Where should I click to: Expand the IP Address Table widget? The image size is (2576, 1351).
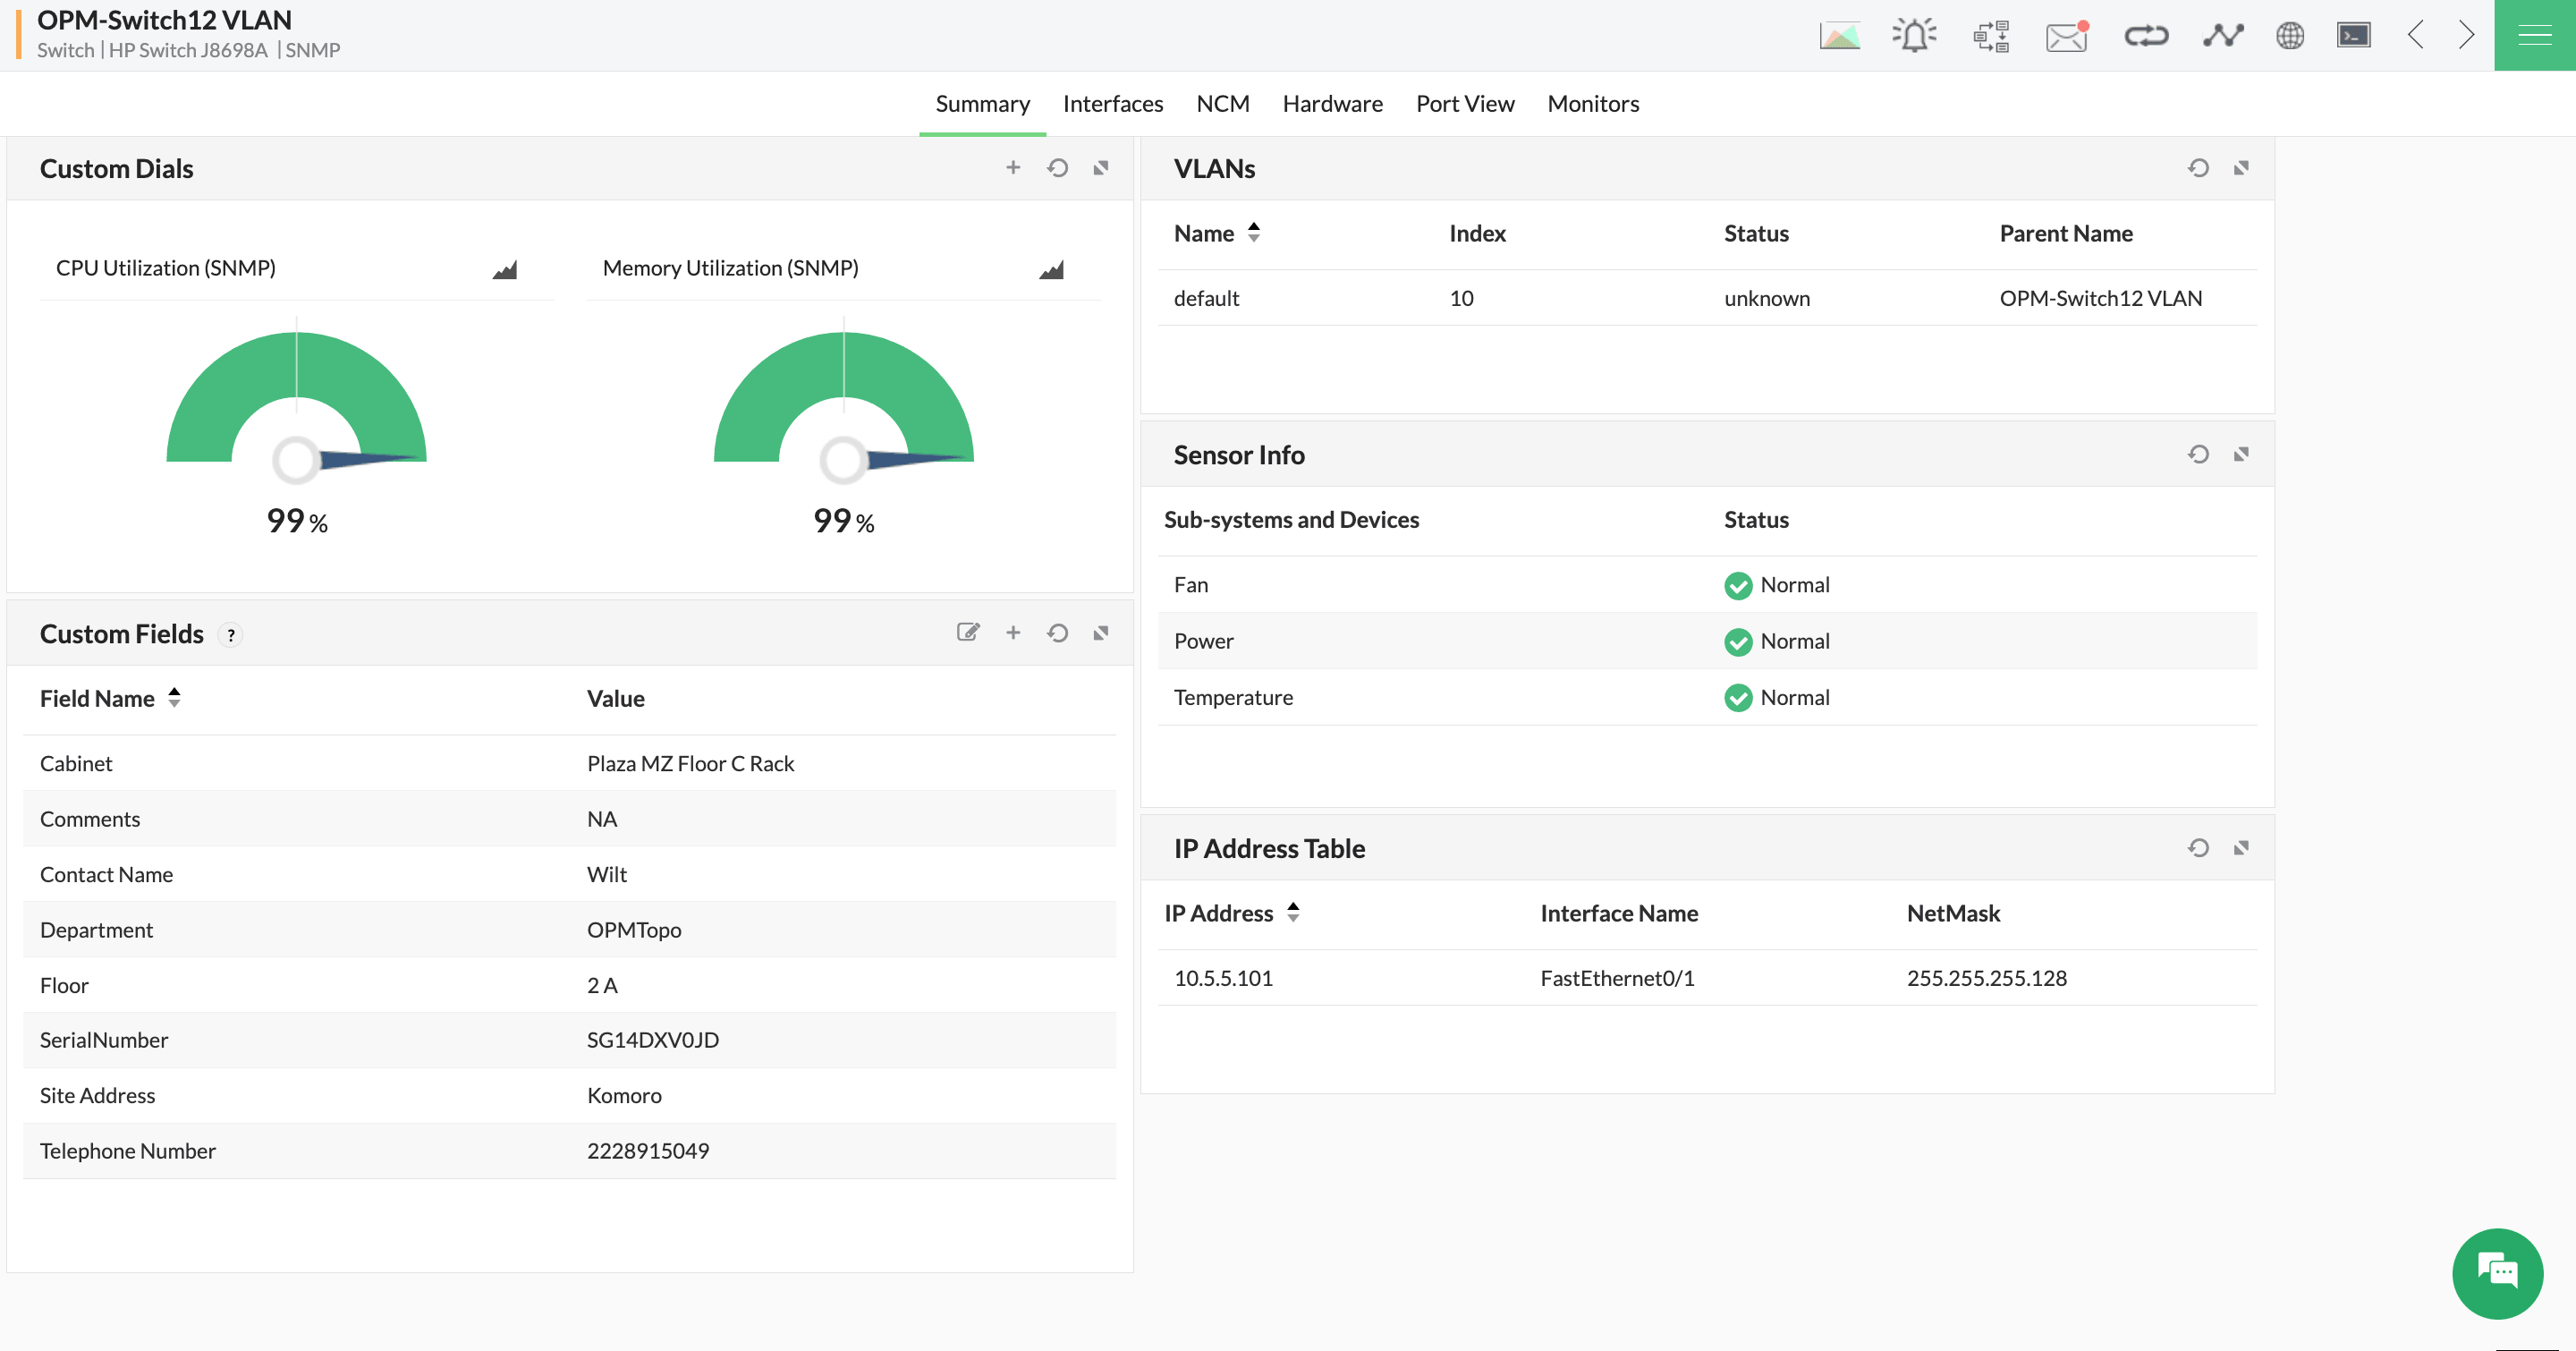tap(2241, 848)
